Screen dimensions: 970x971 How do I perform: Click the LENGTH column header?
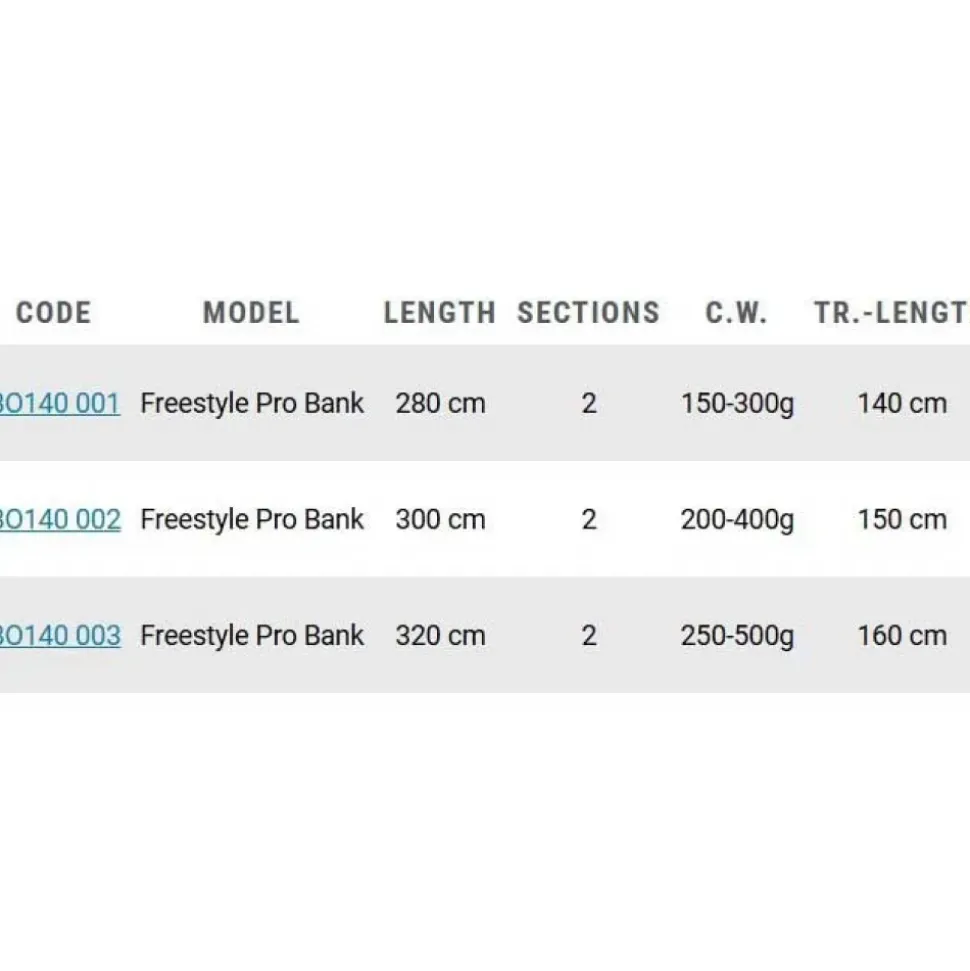(440, 313)
